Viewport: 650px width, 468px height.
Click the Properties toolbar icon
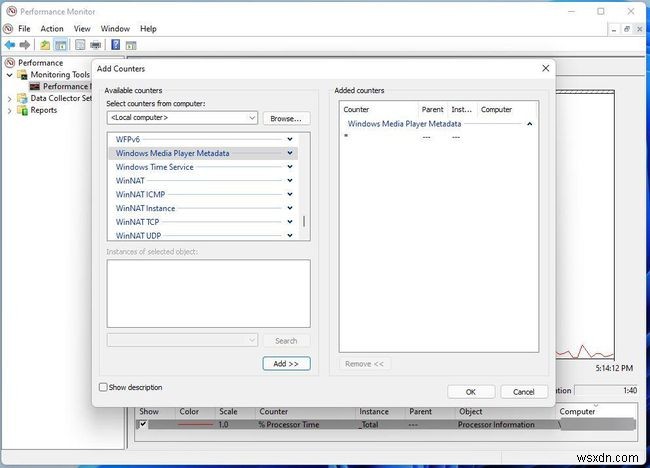(80, 45)
